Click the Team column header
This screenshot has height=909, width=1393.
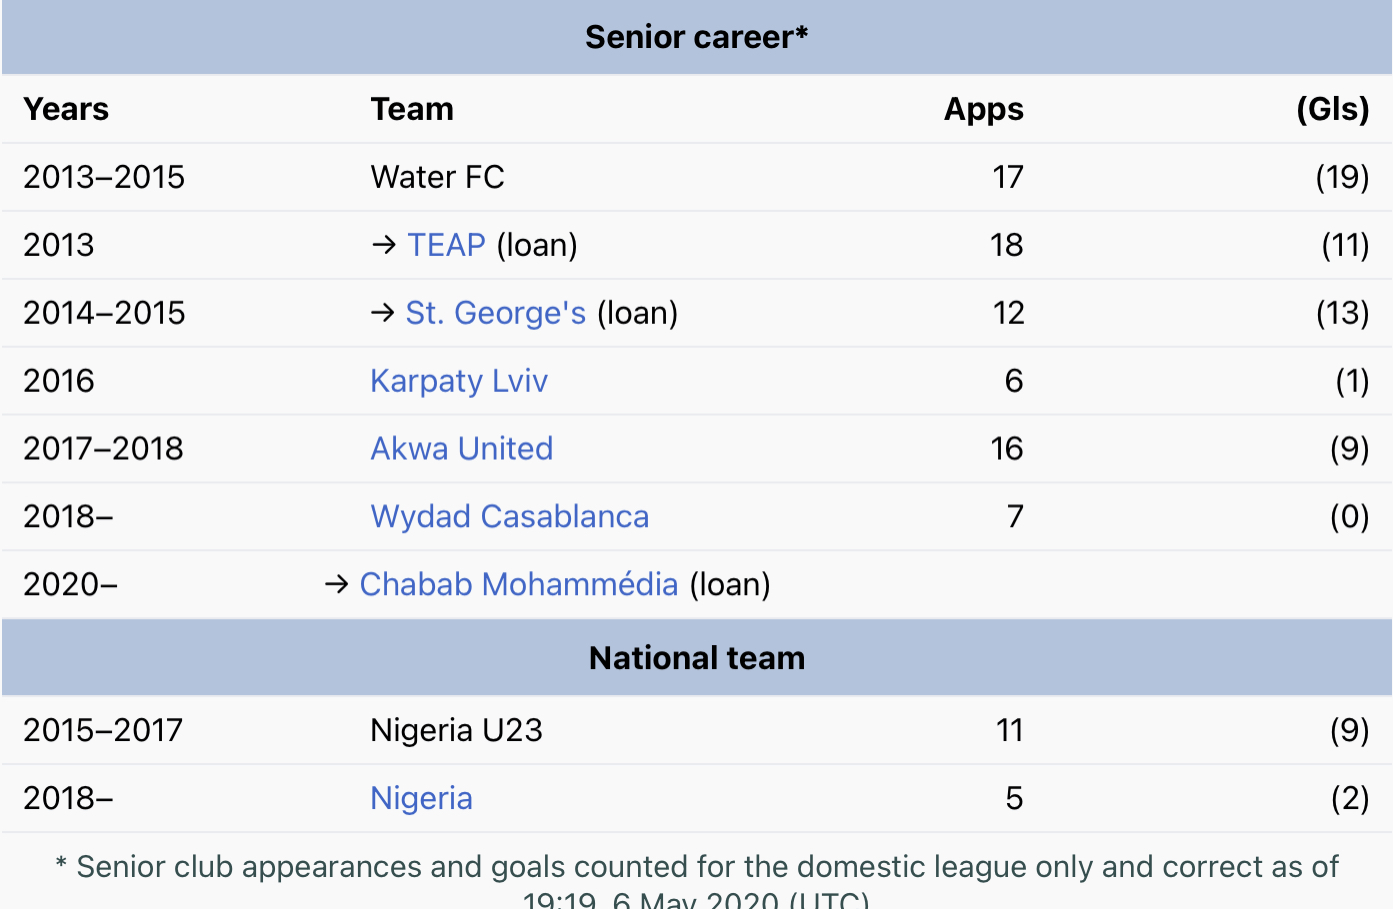click(x=412, y=109)
